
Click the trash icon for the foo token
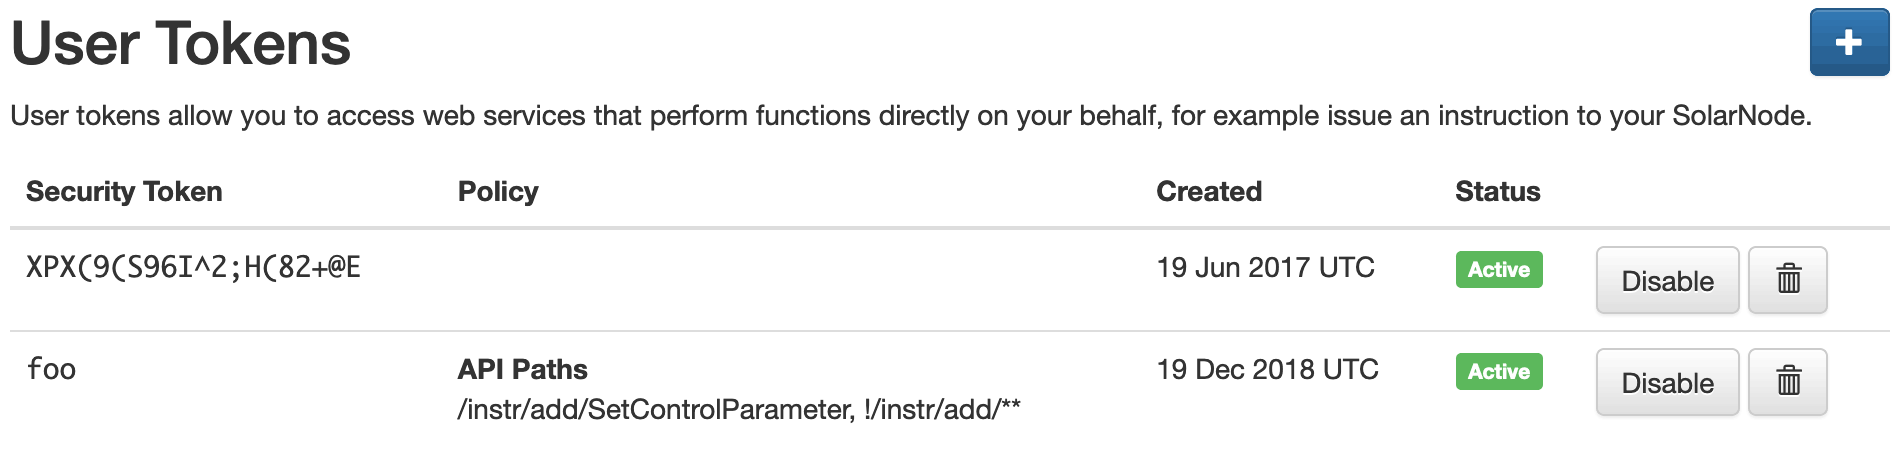pyautogui.click(x=1788, y=382)
